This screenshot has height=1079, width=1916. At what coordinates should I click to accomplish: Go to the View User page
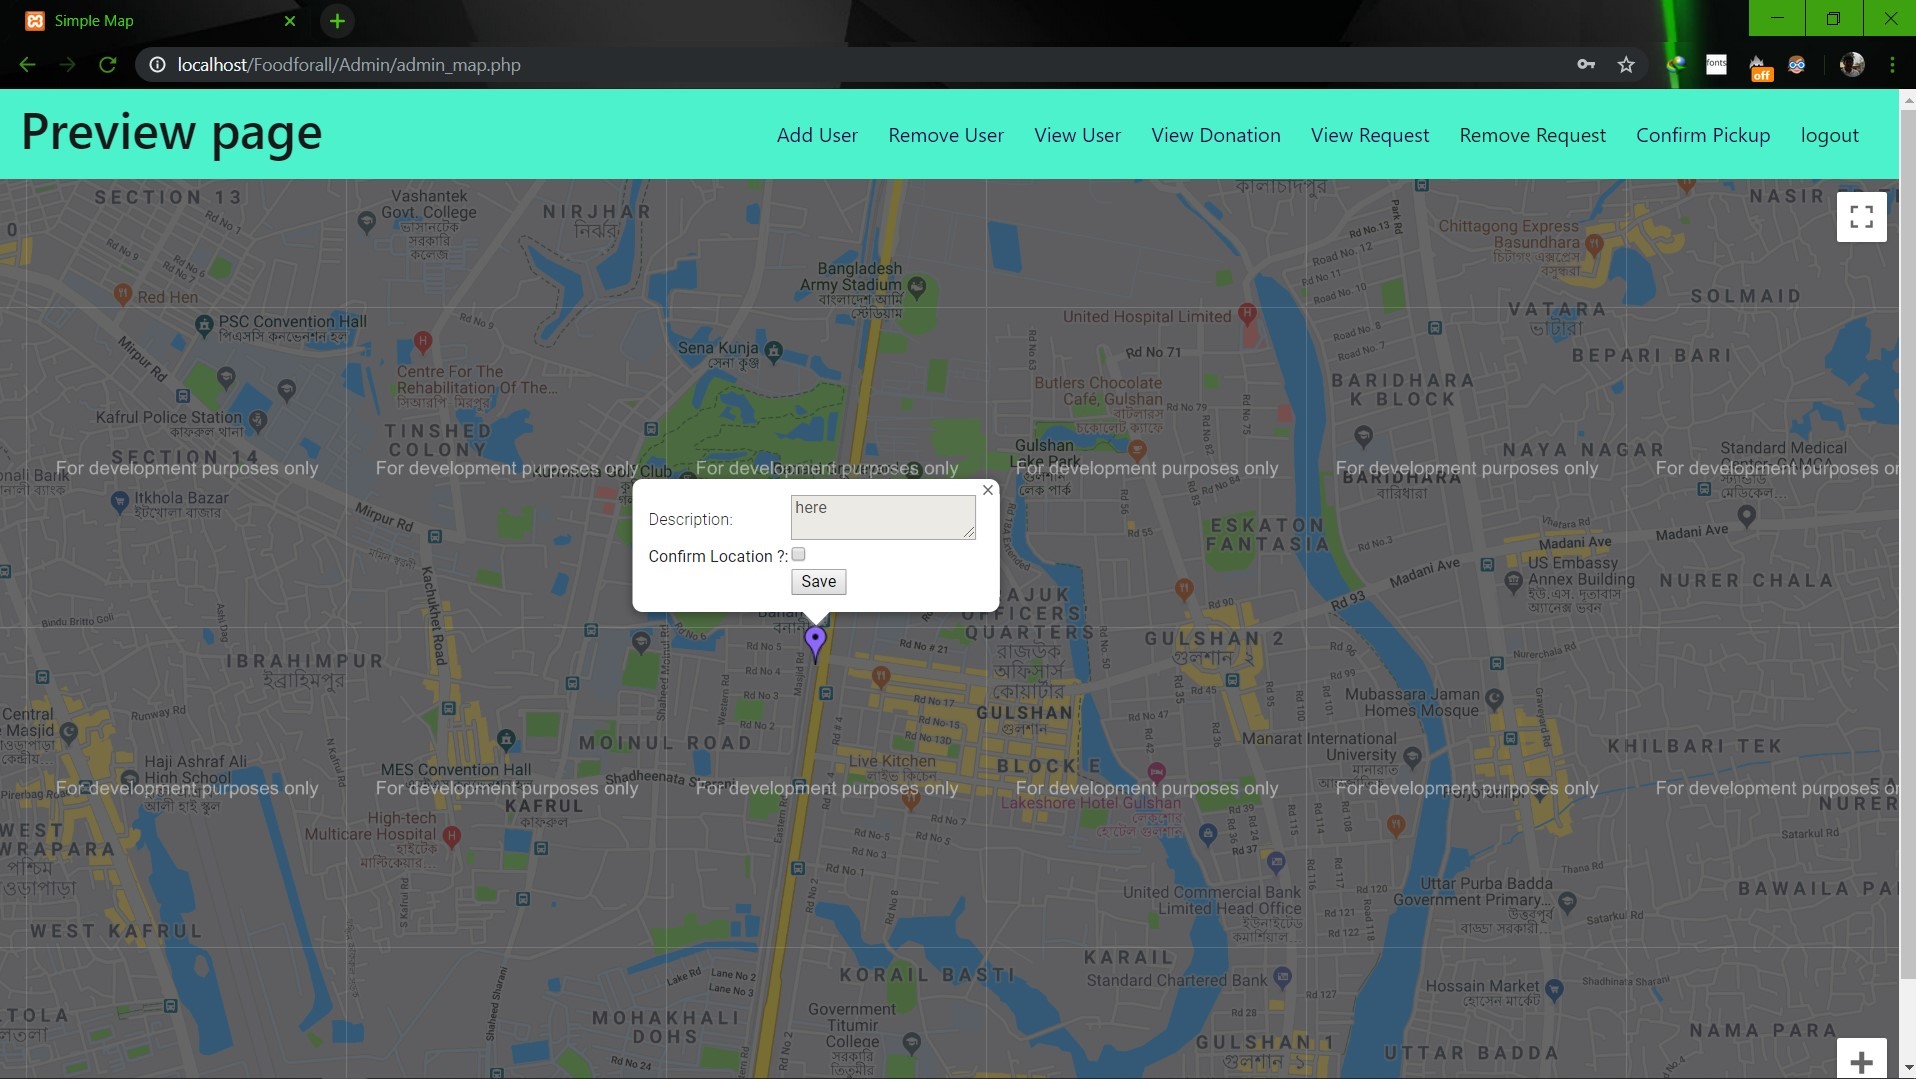1077,135
